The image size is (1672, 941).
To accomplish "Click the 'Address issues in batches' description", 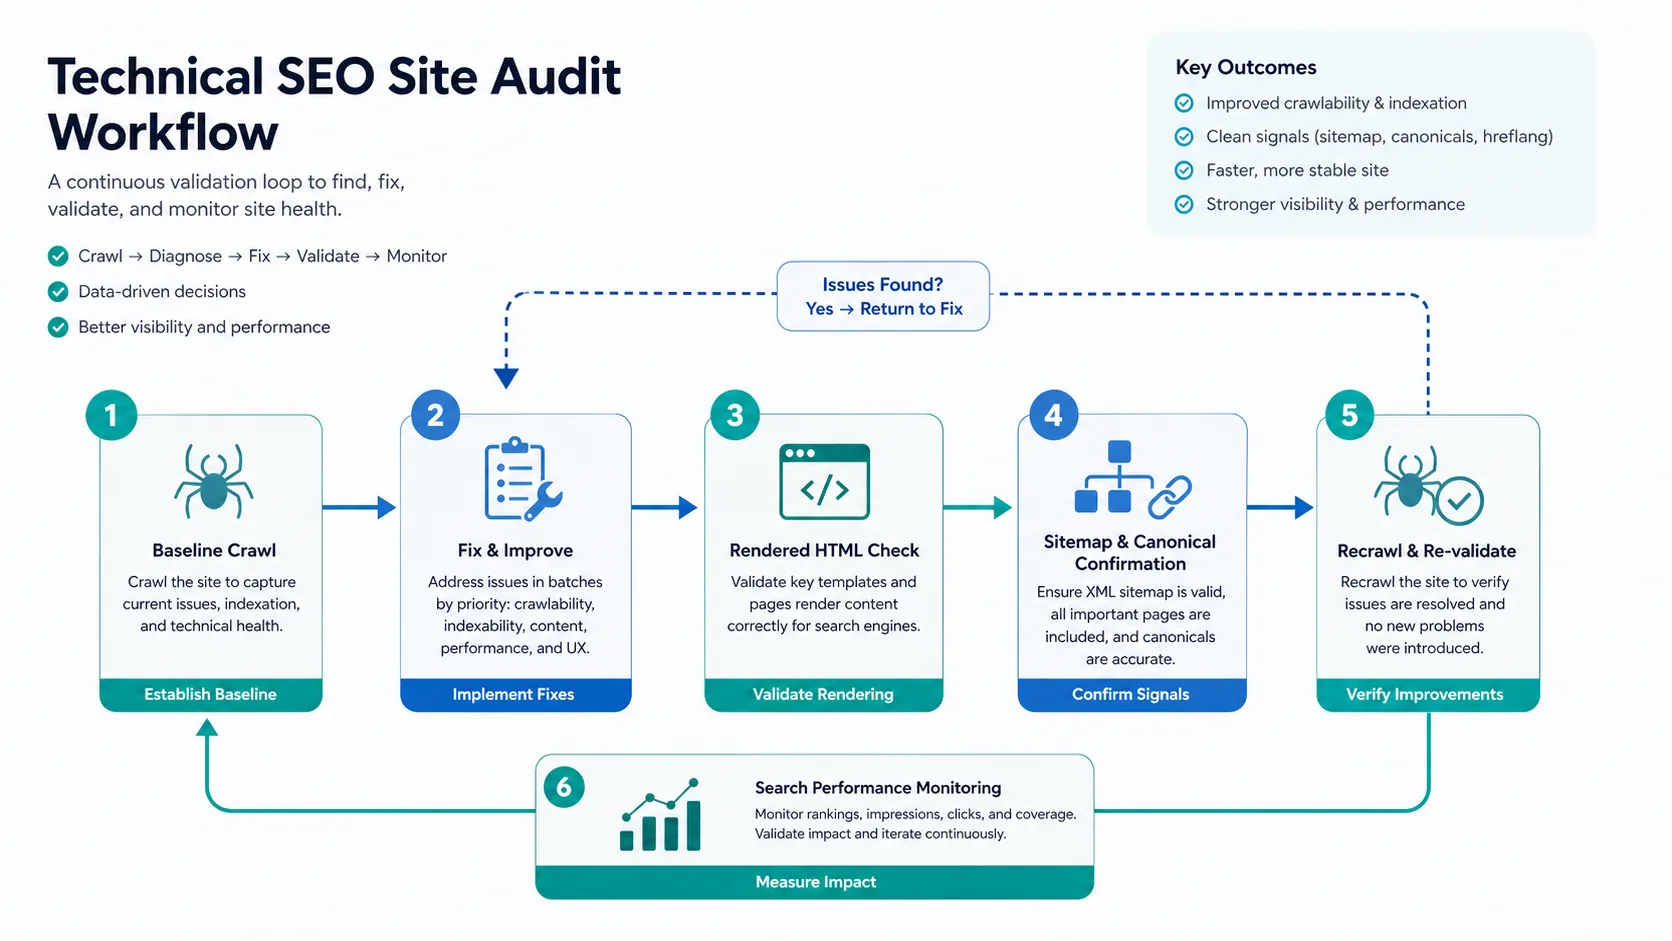I will 515,615.
